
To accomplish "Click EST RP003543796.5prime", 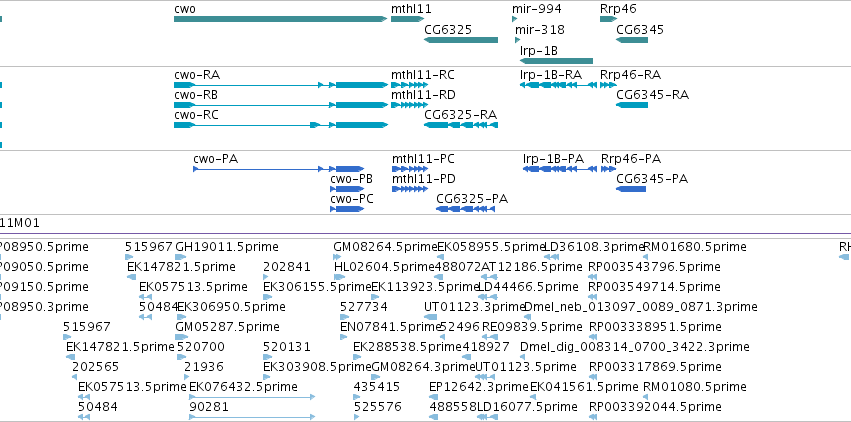I will [x=593, y=277].
